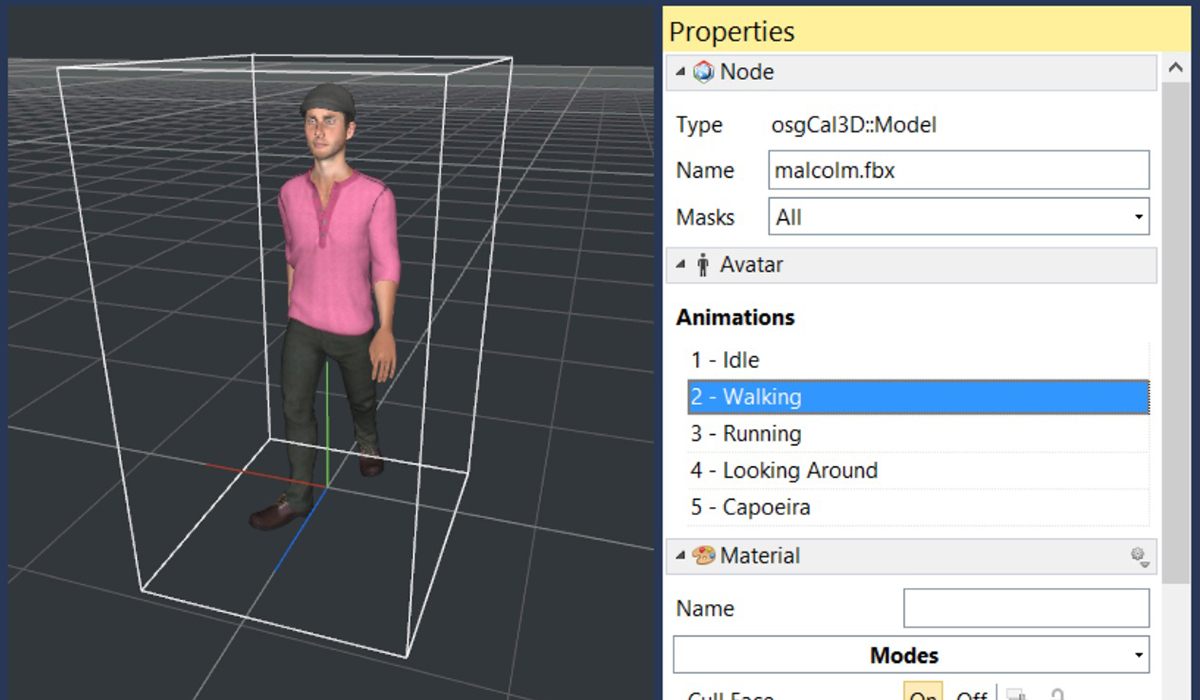Collapse the Avatar section using its triangle
Viewport: 1200px width, 700px height.
click(x=681, y=265)
